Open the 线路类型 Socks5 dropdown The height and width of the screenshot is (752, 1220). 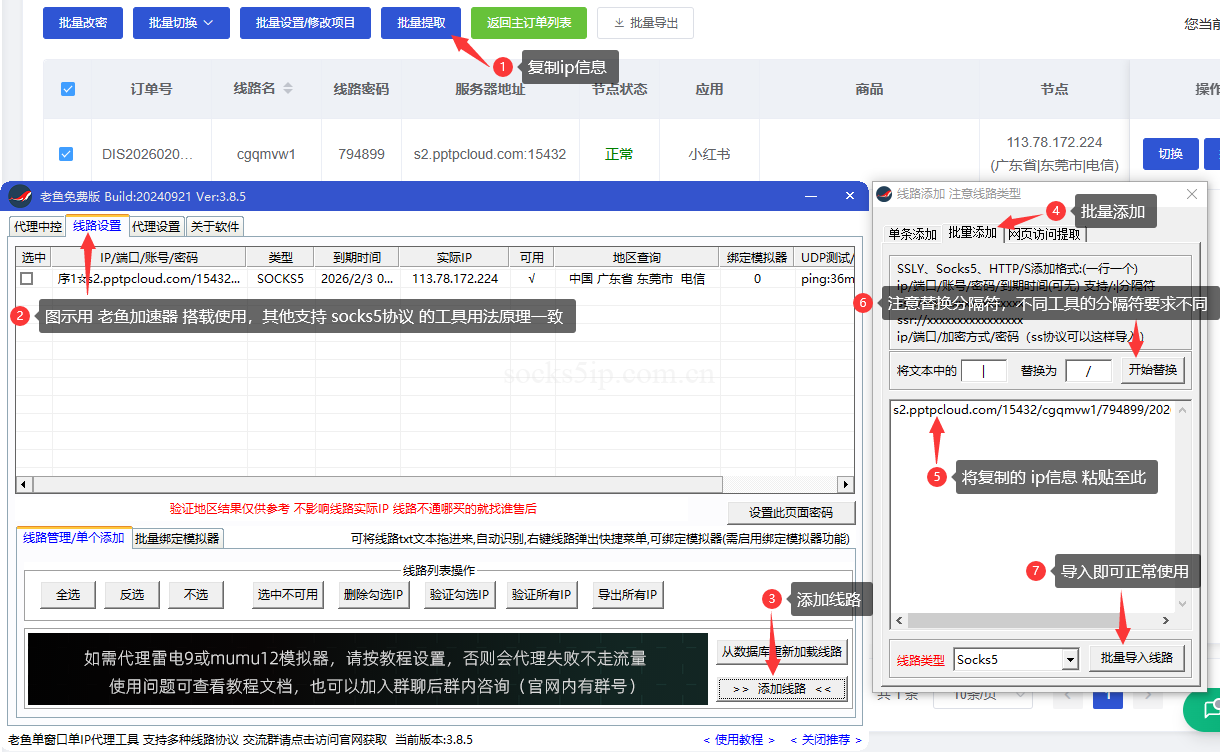(x=1071, y=658)
